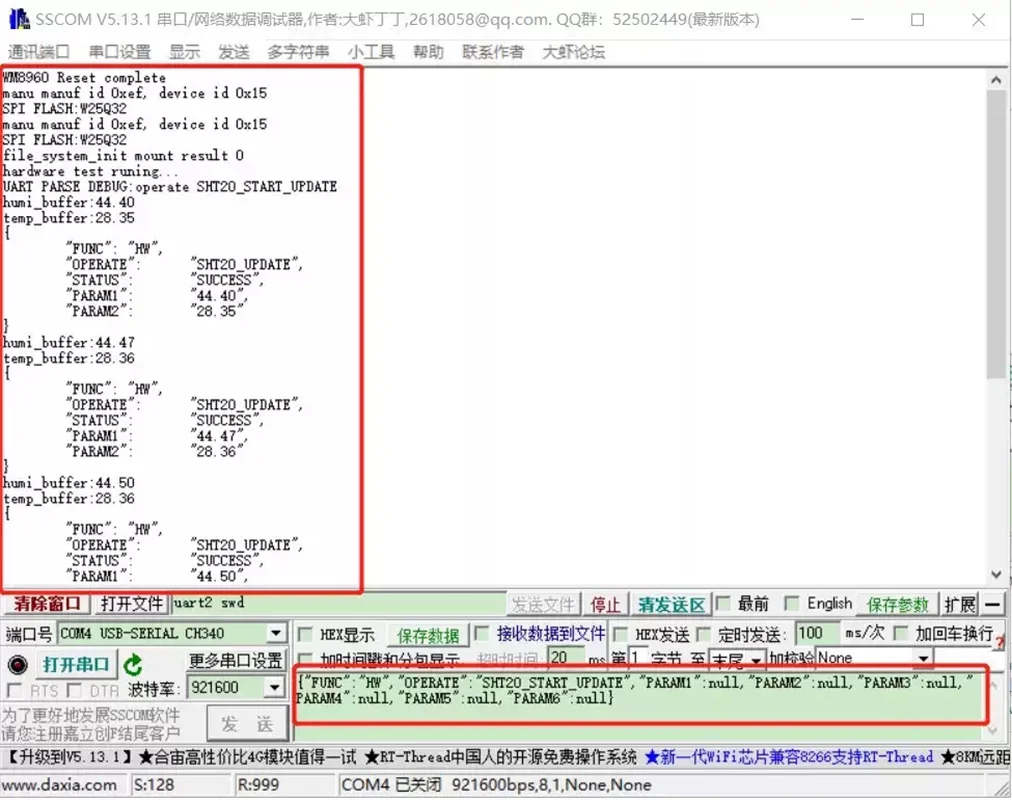
Task: Open the 末尾 byte position dropdown
Action: tap(755, 659)
